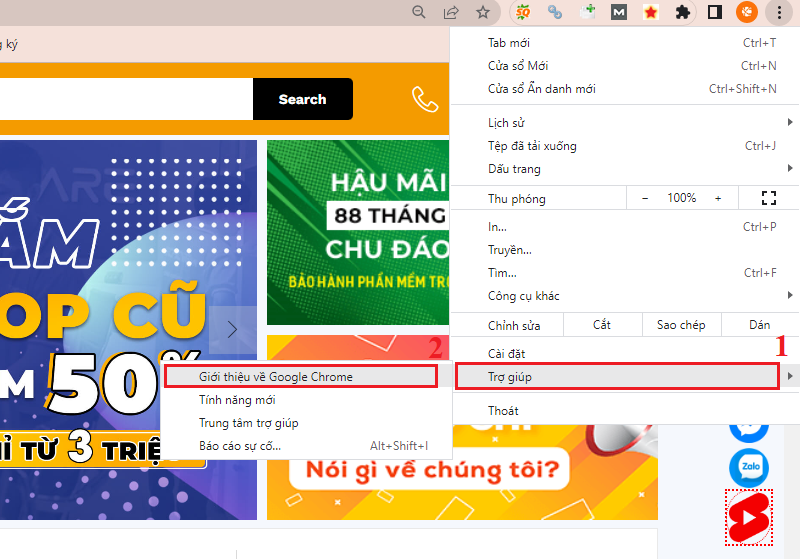The height and width of the screenshot is (559, 800).
Task: Click the next arrow on banner carousel
Action: pos(232,329)
